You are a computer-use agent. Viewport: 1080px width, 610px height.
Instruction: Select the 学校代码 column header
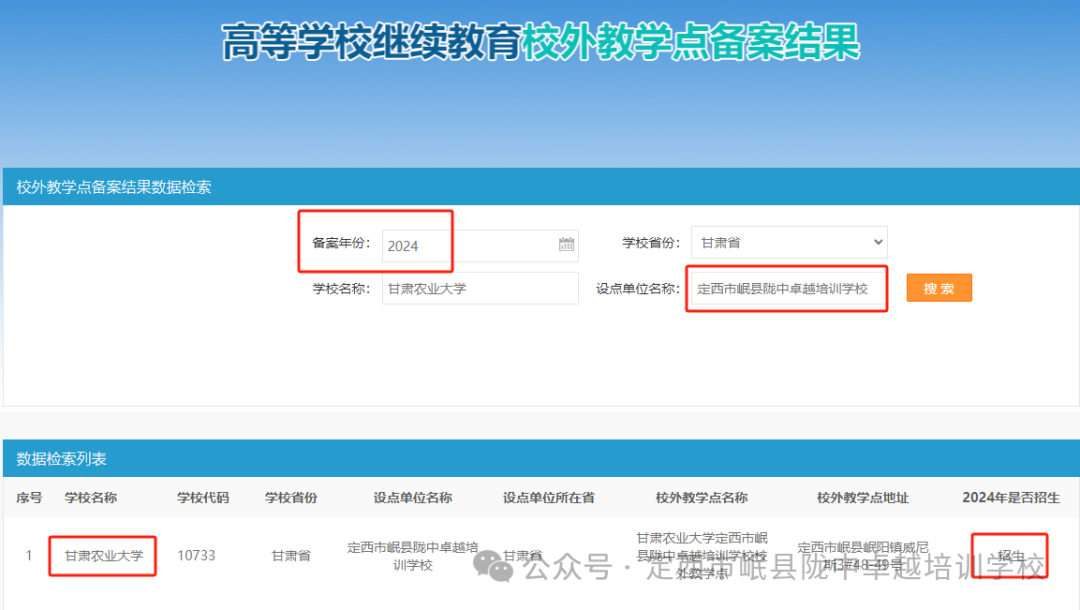pos(202,498)
